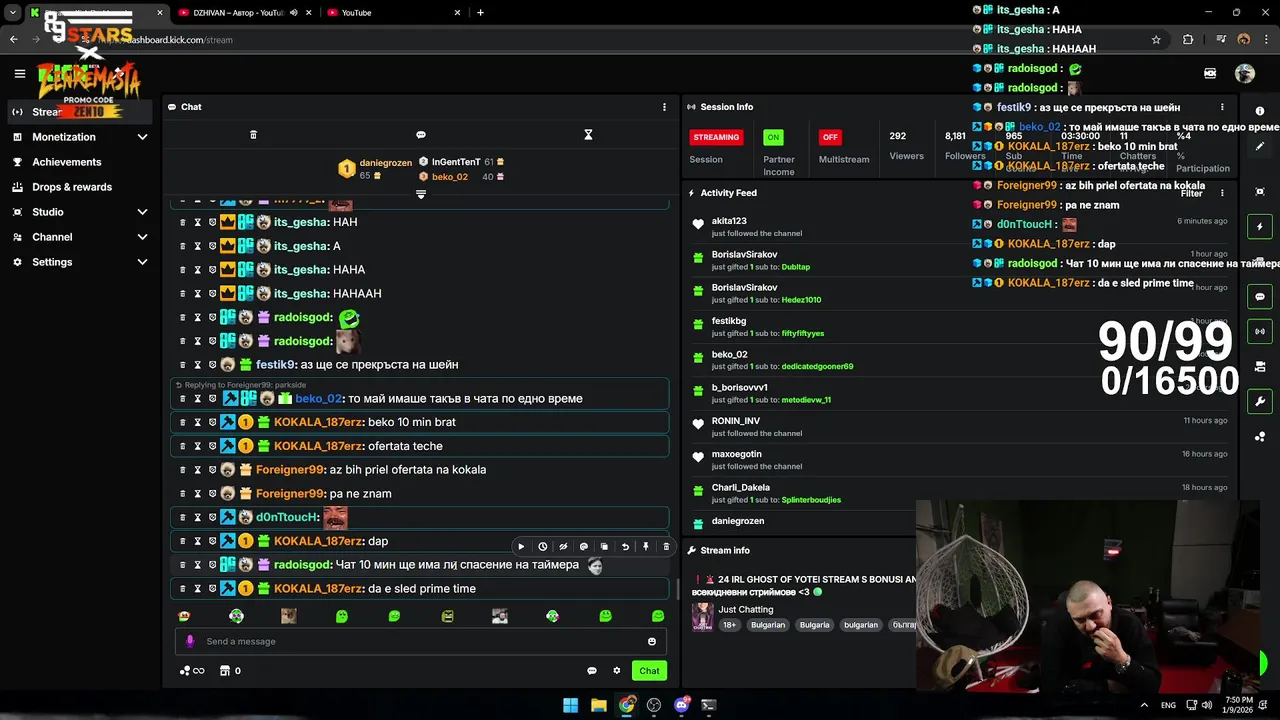The height and width of the screenshot is (720, 1280).
Task: Click the InGentTenT leaderboard name
Action: 456,162
